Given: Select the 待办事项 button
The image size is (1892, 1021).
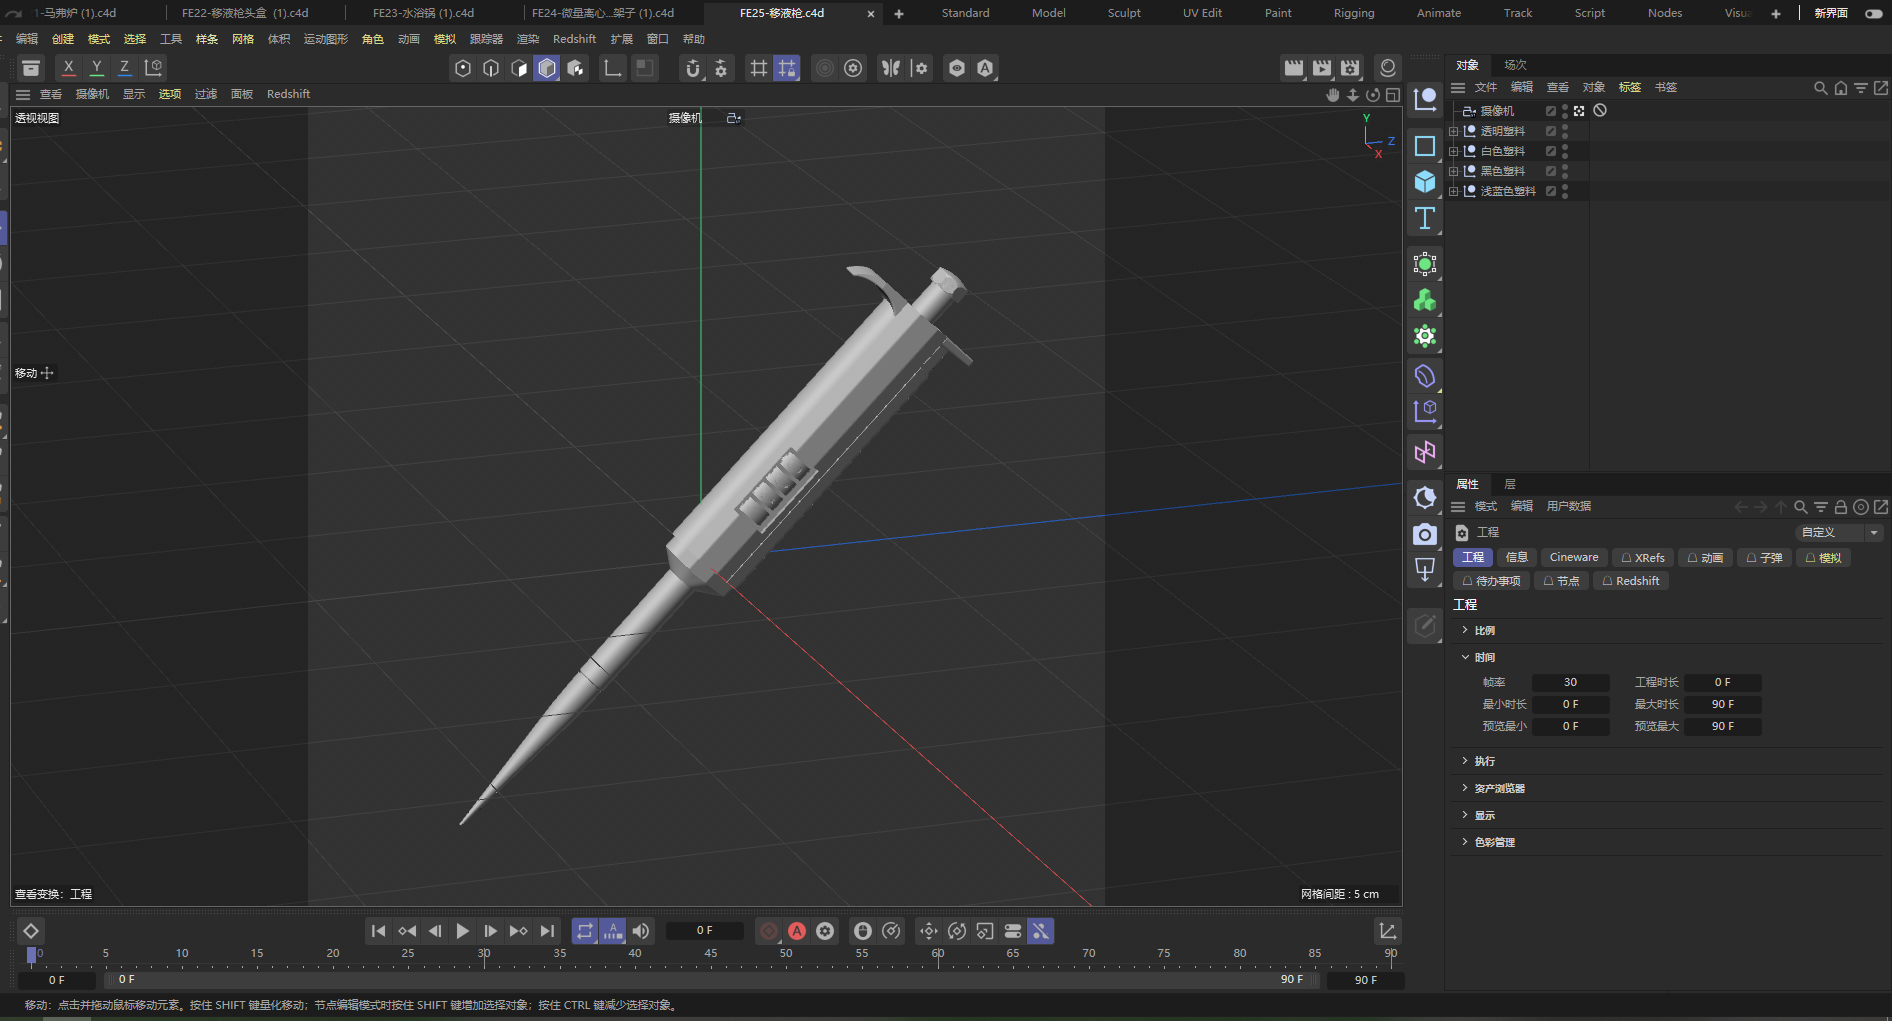Looking at the screenshot, I should pos(1491,581).
